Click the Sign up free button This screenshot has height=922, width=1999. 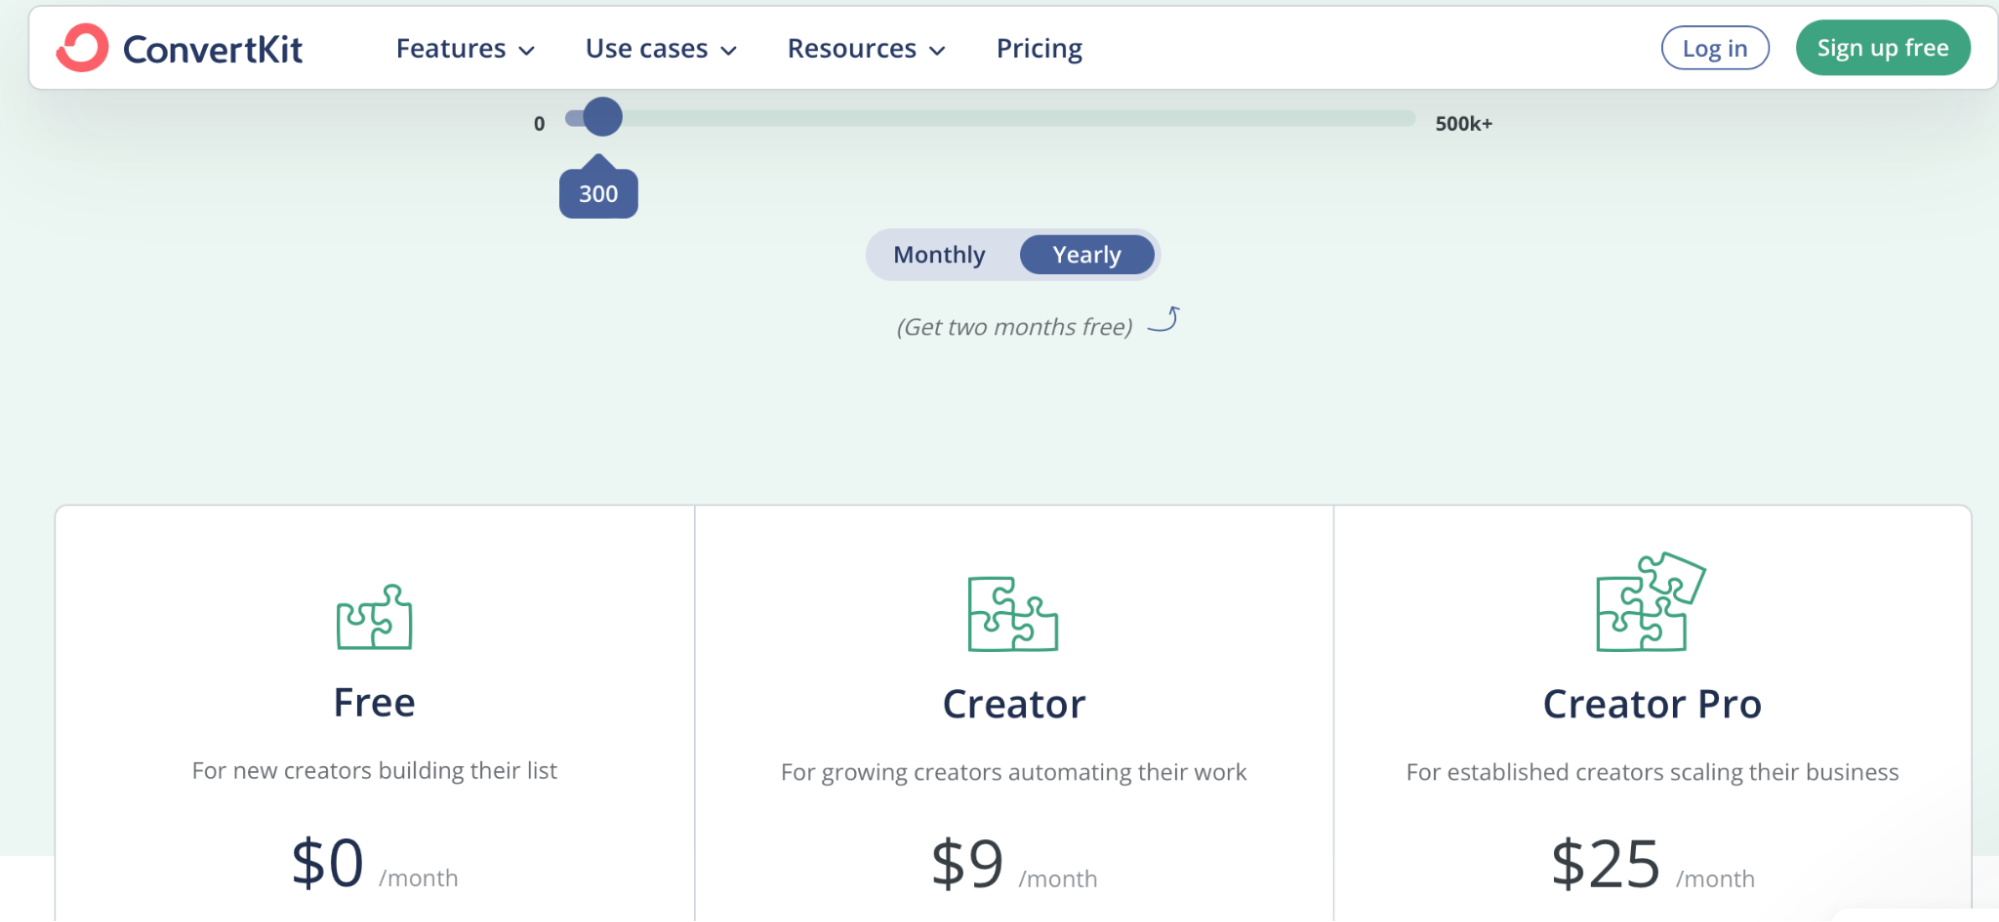1883,48
